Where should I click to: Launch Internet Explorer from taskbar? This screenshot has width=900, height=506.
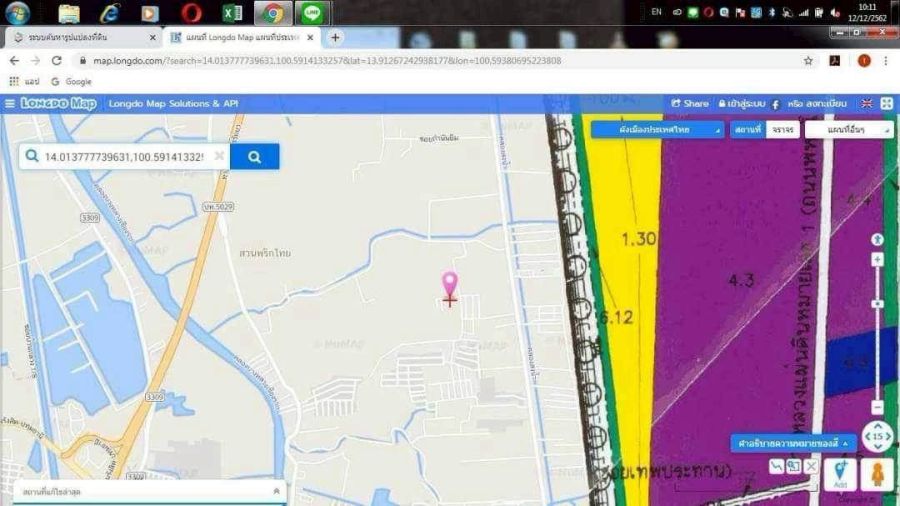(x=110, y=13)
